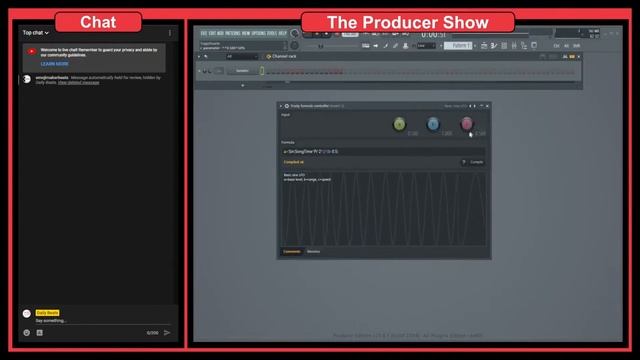Click the LEARN MORE link in chat
Image resolution: width=640 pixels, height=360 pixels.
pyautogui.click(x=54, y=64)
